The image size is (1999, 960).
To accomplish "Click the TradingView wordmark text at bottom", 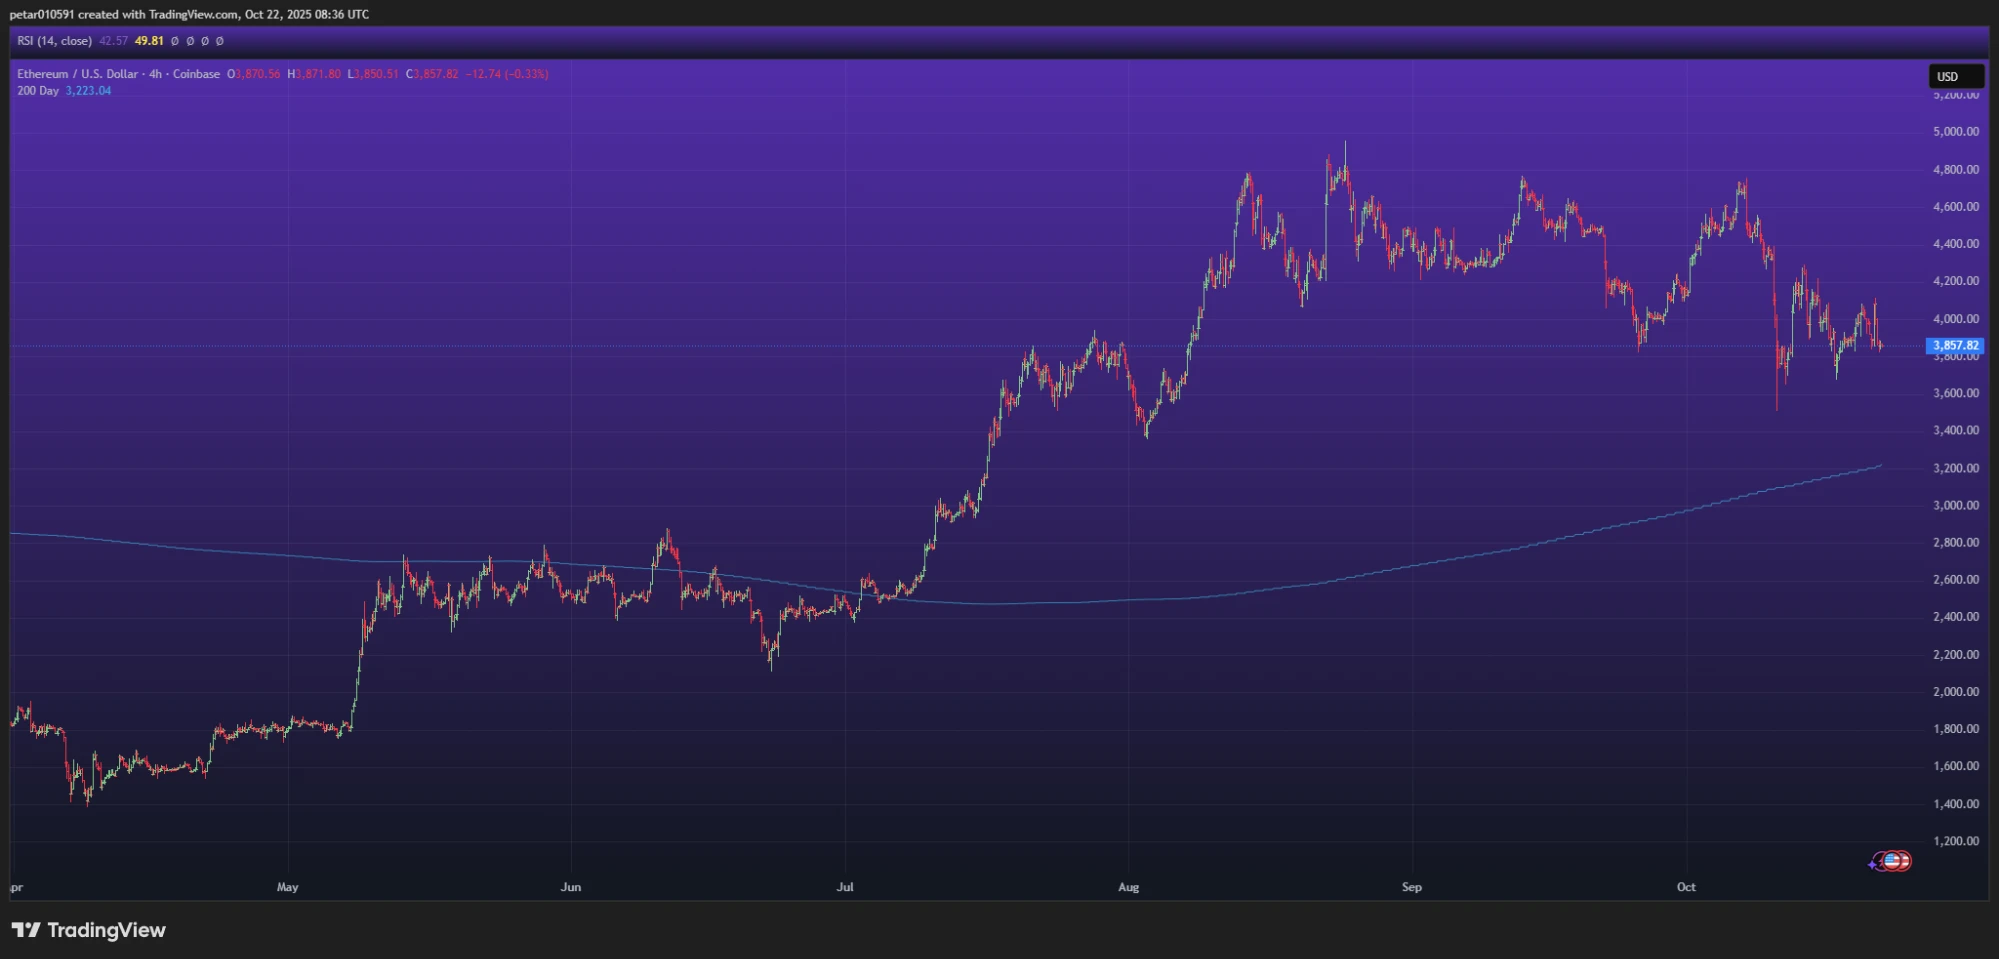I will coord(106,930).
